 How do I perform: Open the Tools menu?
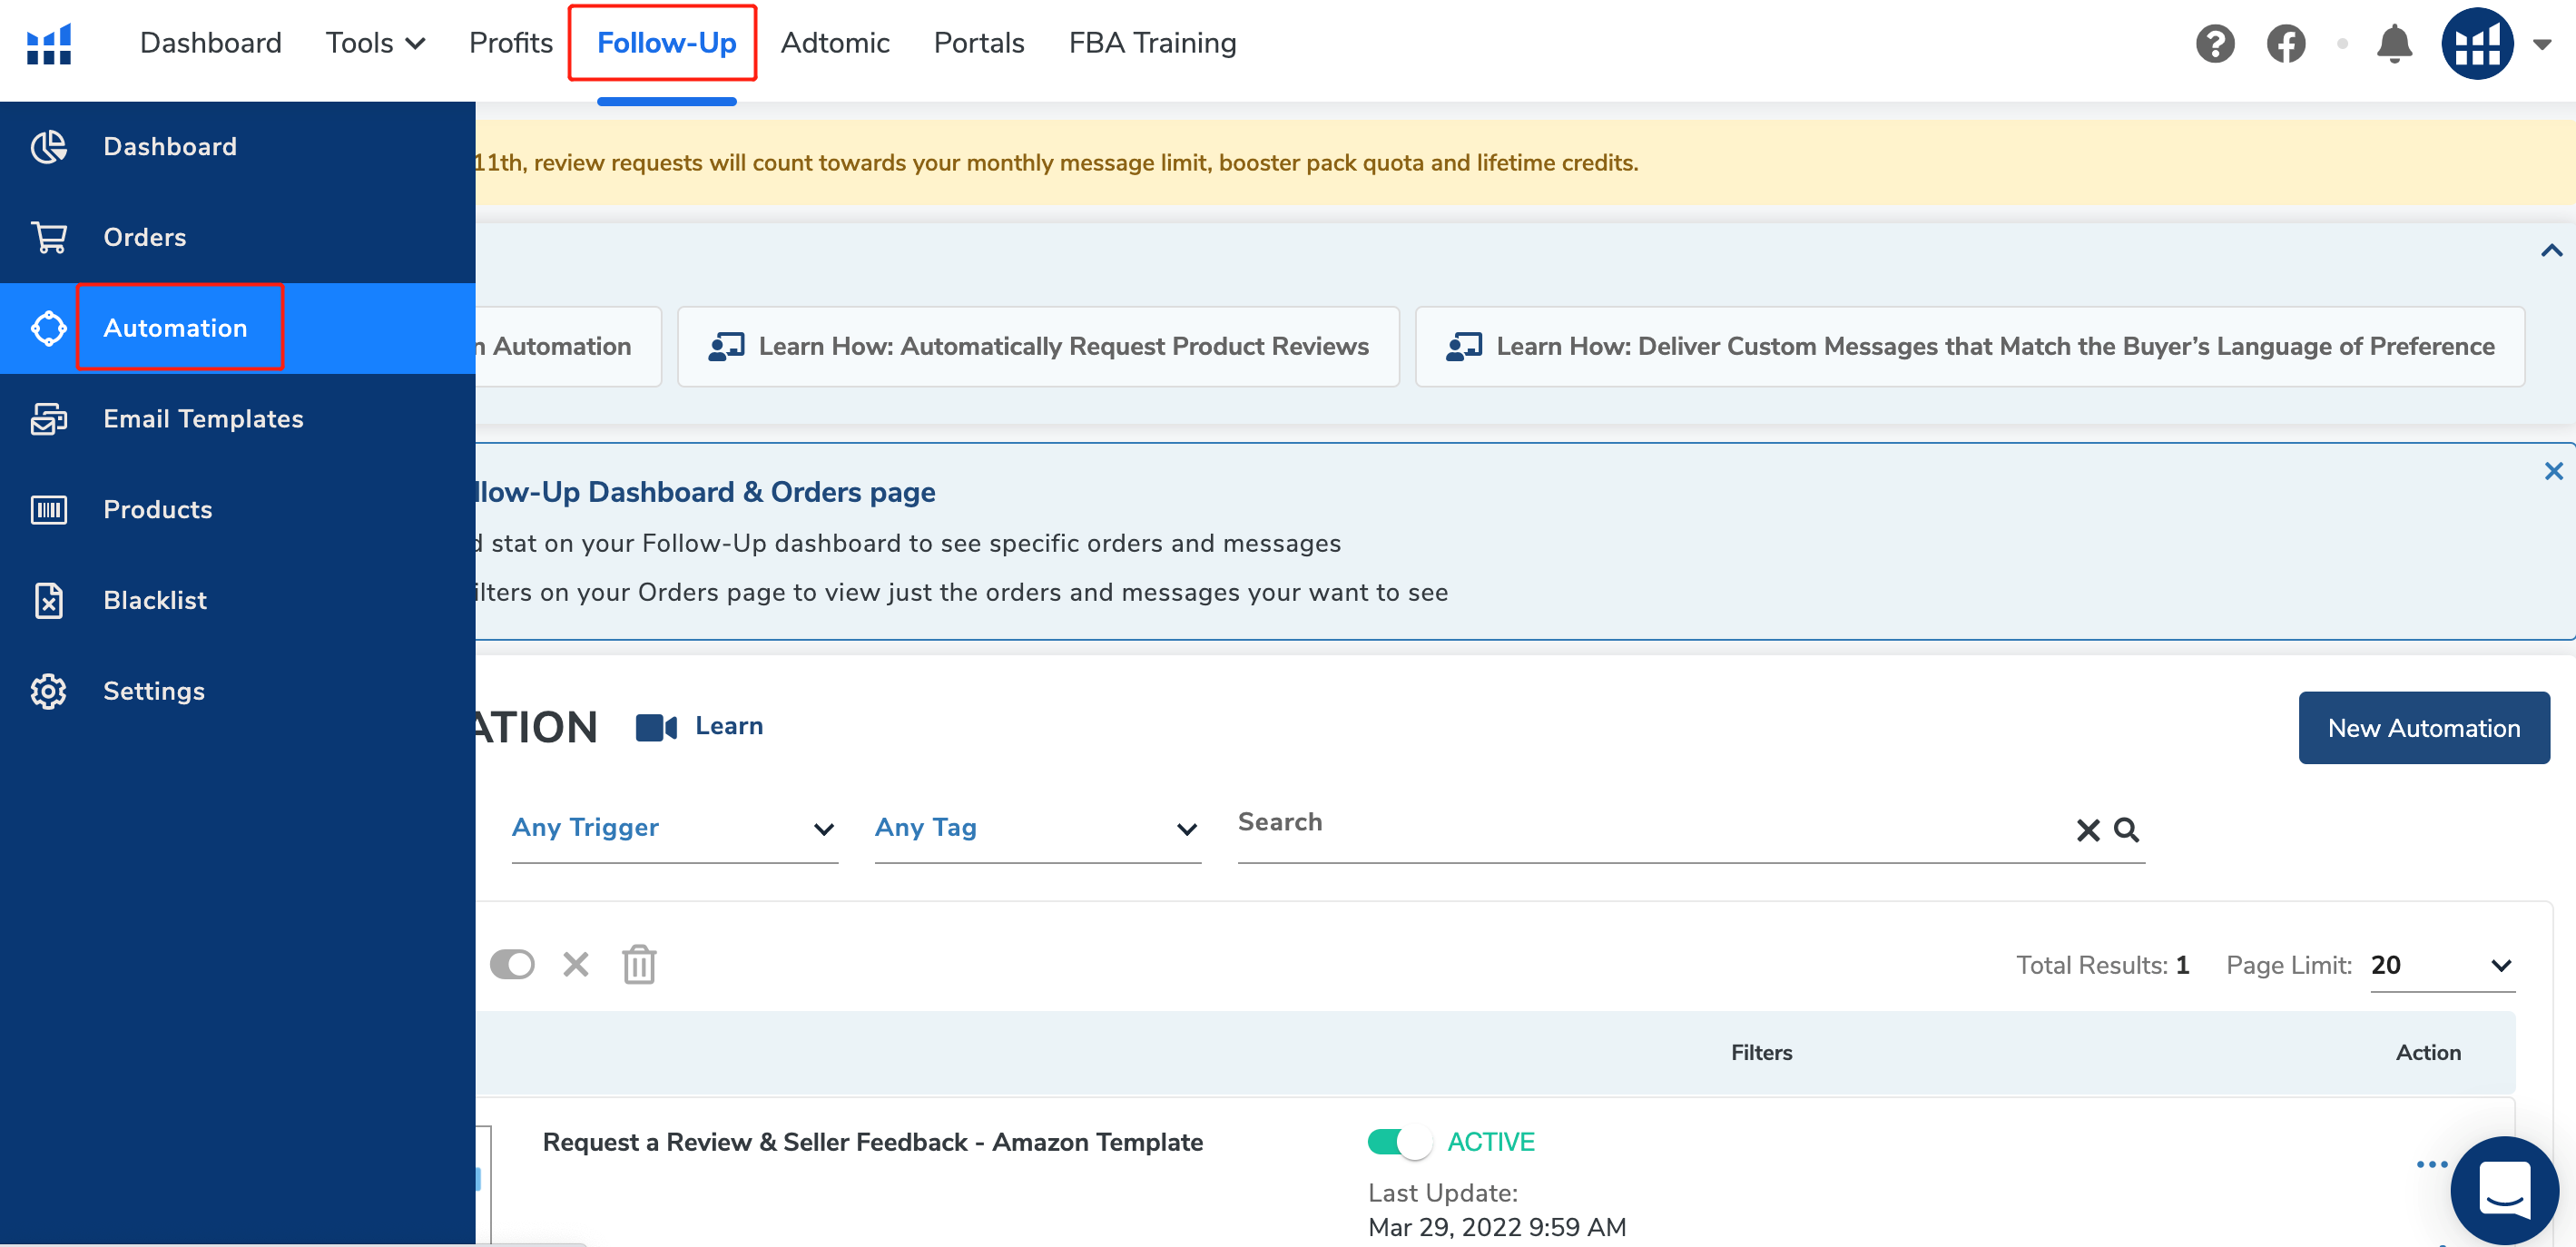point(375,43)
